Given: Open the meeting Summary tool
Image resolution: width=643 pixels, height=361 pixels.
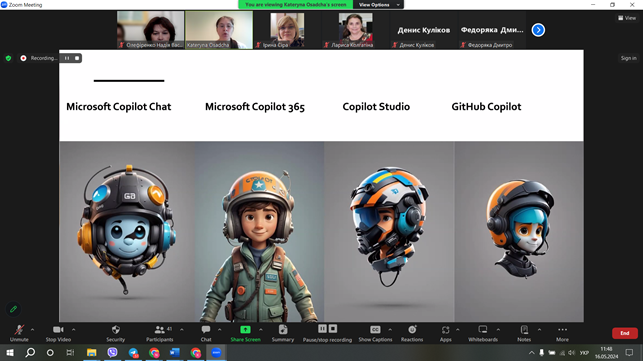Looking at the screenshot, I should (283, 333).
